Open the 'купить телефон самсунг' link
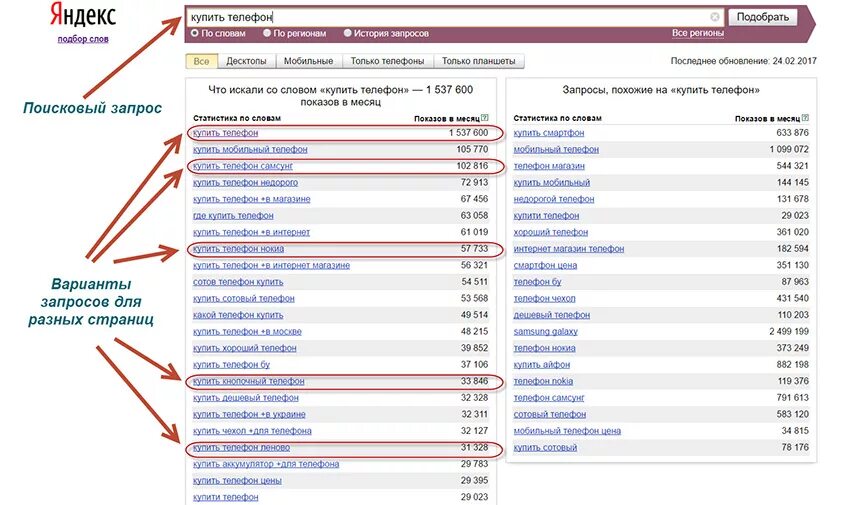The image size is (845, 505). [243, 166]
